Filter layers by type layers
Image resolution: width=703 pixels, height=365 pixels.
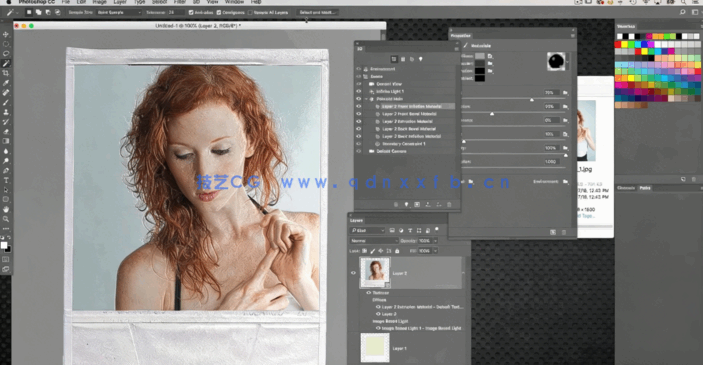click(410, 230)
